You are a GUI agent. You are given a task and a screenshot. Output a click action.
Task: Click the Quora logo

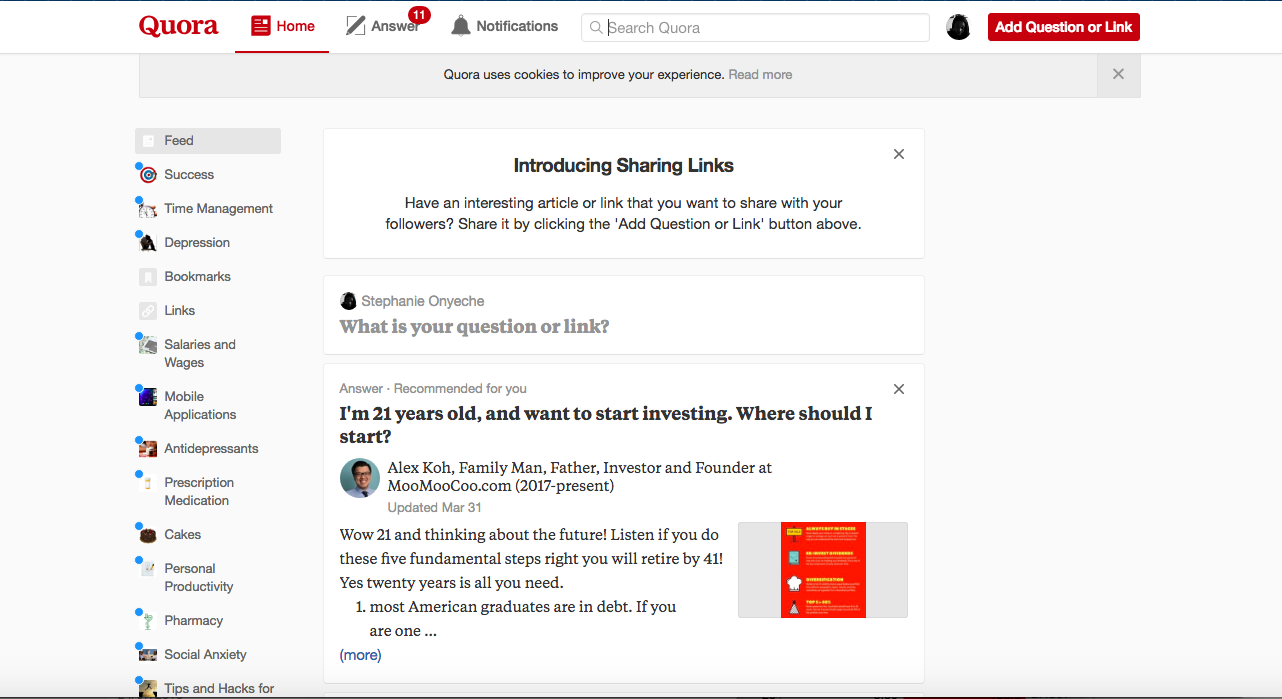pyautogui.click(x=178, y=26)
